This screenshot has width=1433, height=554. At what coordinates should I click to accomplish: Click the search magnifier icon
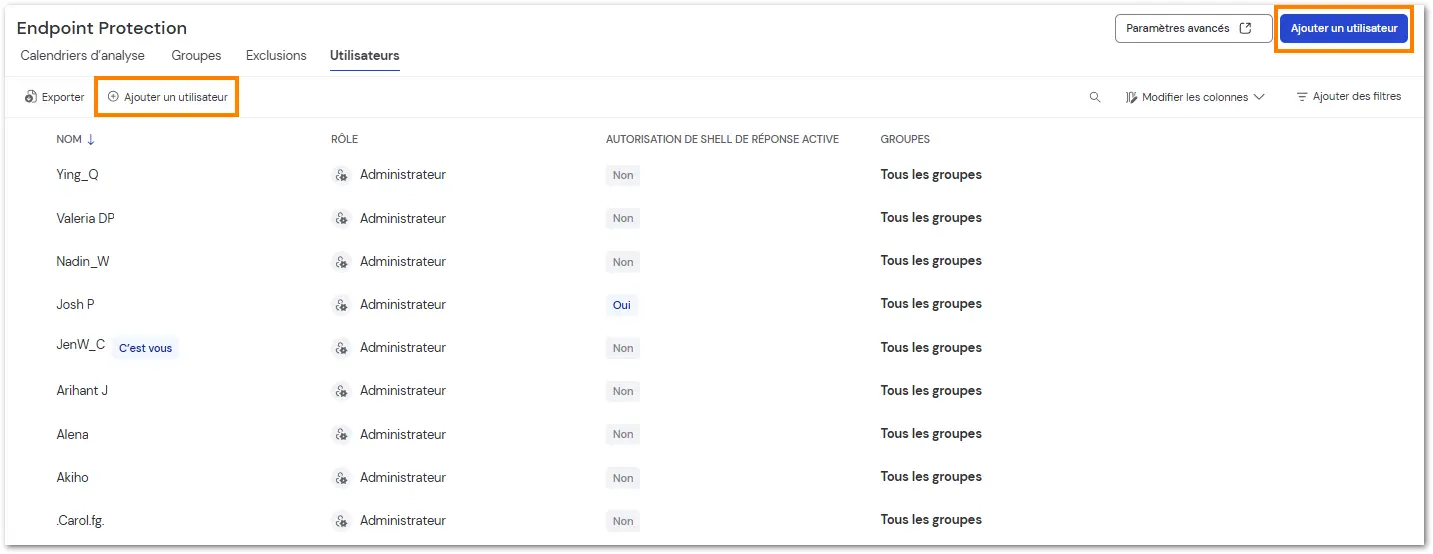(1095, 97)
